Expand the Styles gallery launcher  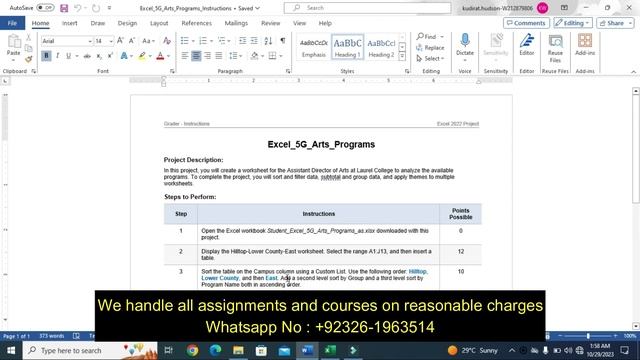[x=402, y=57]
